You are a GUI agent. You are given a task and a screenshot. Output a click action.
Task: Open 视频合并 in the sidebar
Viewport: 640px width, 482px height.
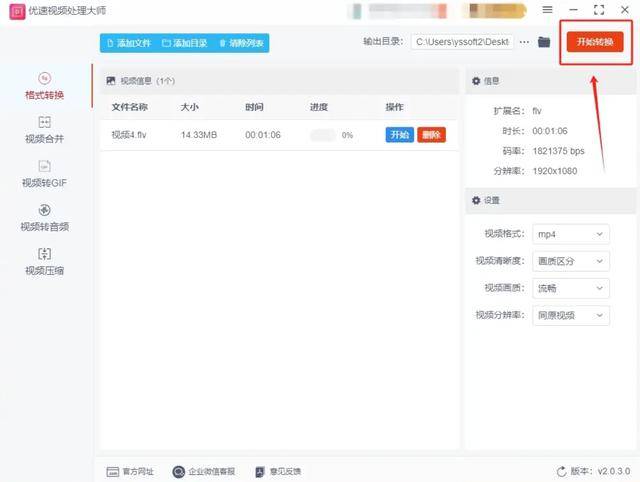[44, 130]
